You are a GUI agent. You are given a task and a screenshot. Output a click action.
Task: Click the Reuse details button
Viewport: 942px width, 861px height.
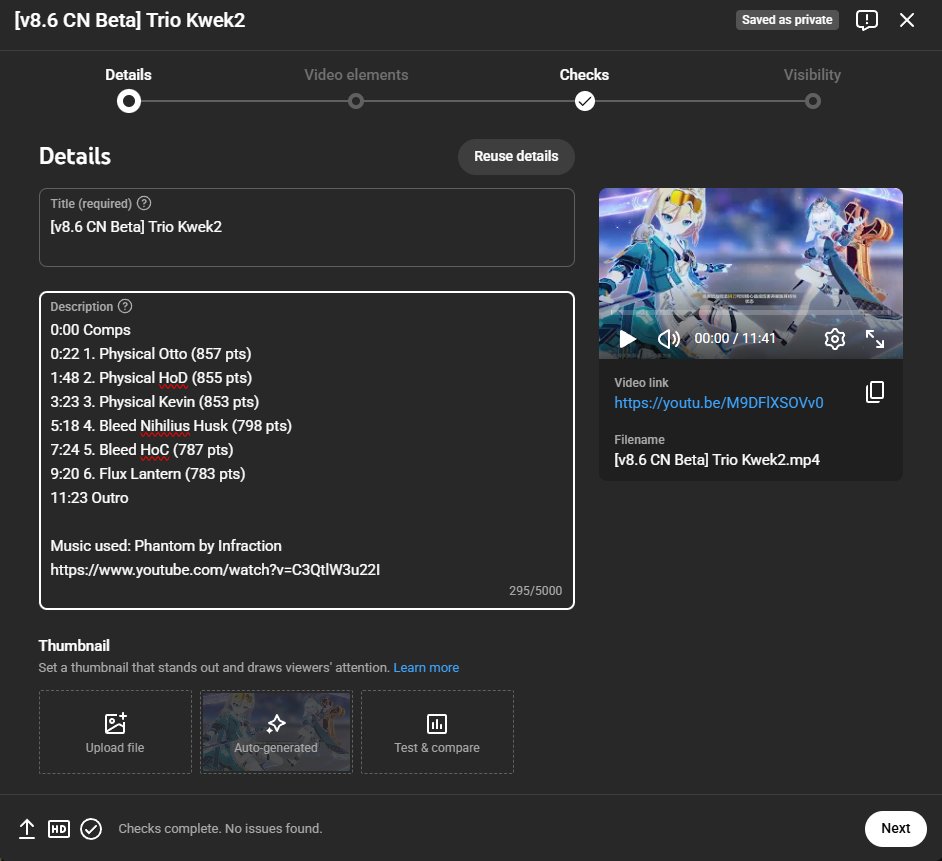tap(516, 157)
